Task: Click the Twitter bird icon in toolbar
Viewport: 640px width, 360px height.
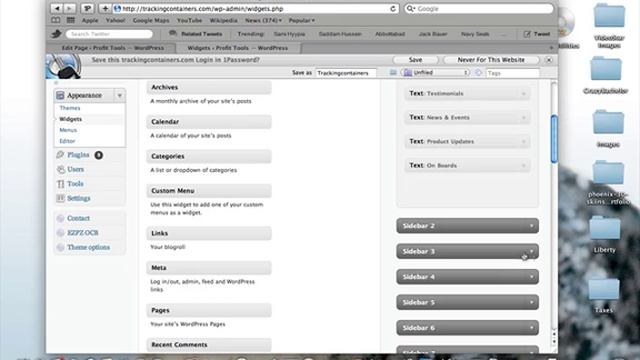Action: coord(57,34)
